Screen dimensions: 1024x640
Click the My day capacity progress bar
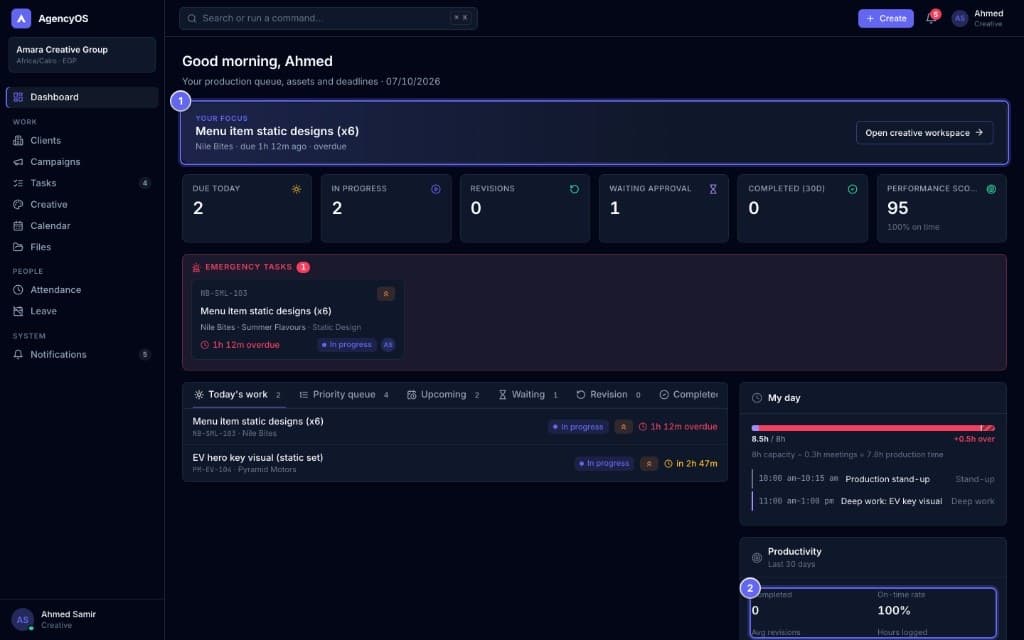coord(873,428)
